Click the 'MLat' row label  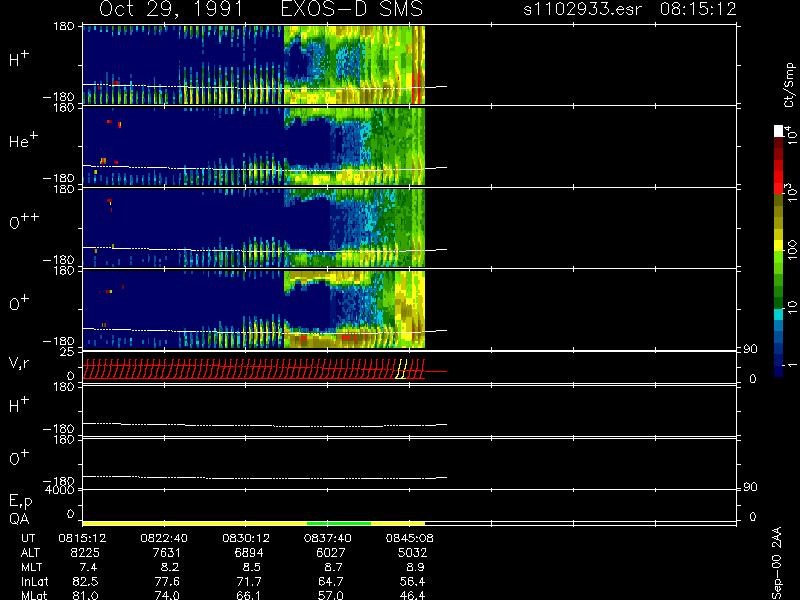34,595
